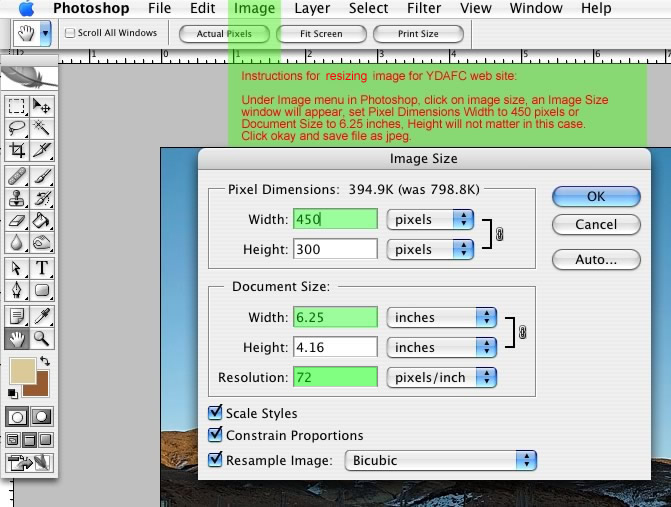Choose the Magic Wand tool
This screenshot has height=507, width=671.
click(x=42, y=128)
